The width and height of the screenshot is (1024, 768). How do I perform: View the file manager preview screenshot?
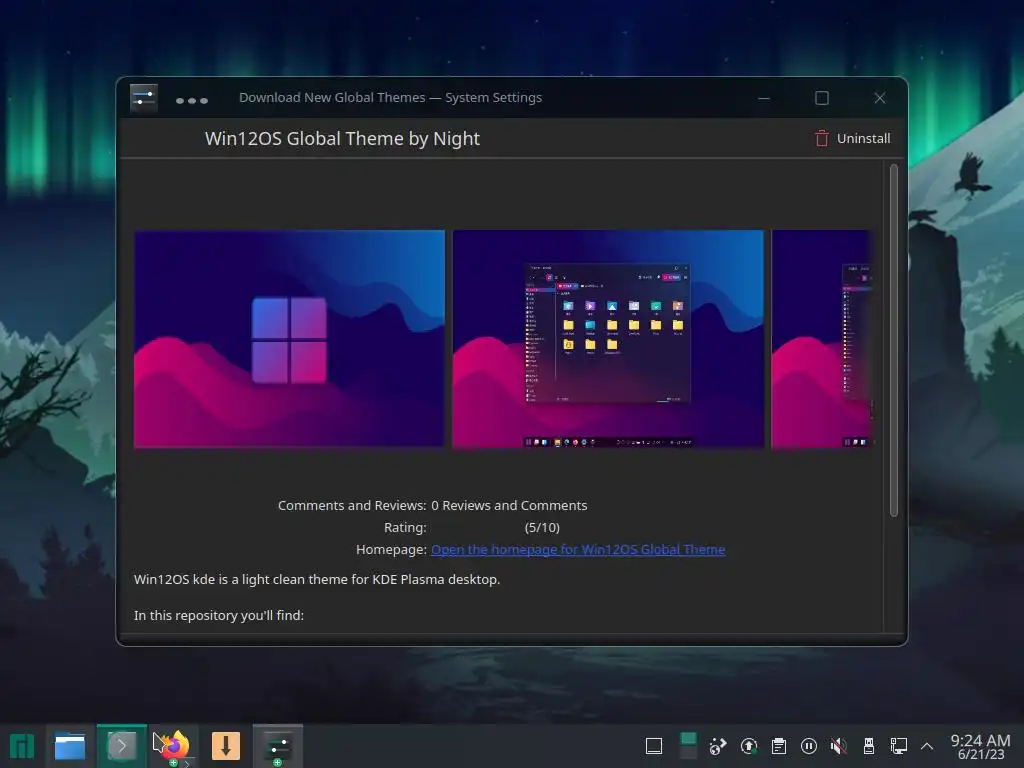pos(608,339)
